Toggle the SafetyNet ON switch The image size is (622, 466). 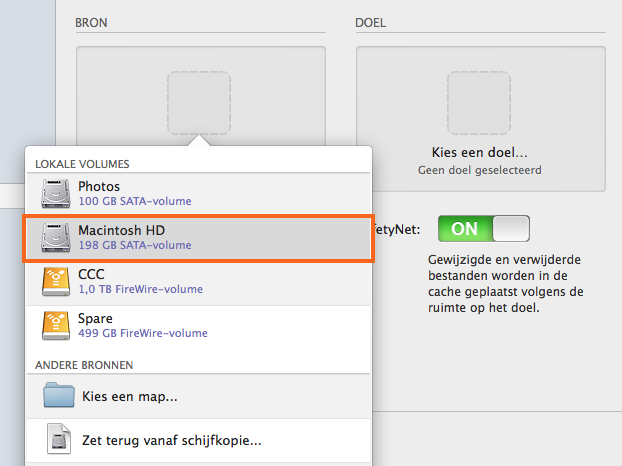coord(484,228)
